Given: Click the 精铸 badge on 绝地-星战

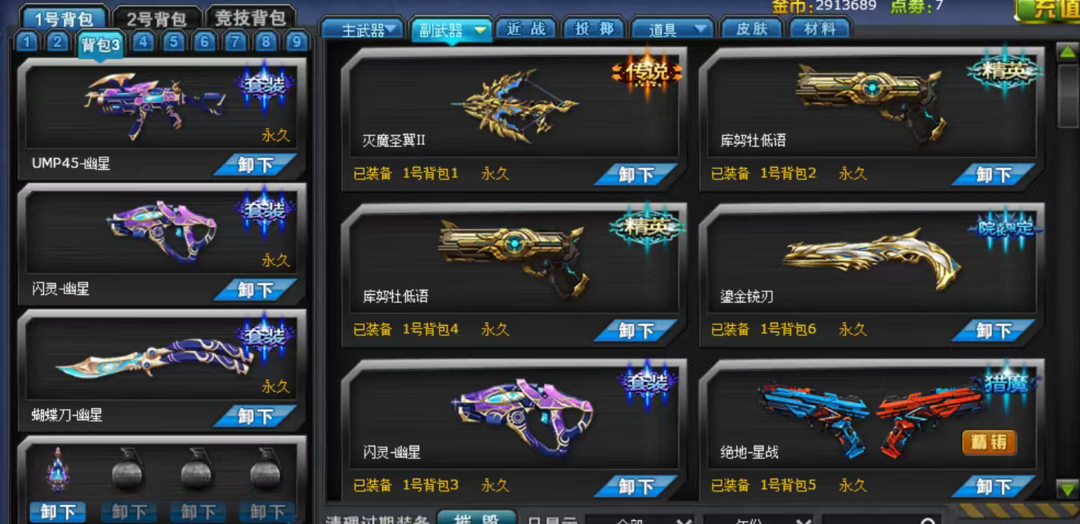Looking at the screenshot, I should (x=989, y=442).
